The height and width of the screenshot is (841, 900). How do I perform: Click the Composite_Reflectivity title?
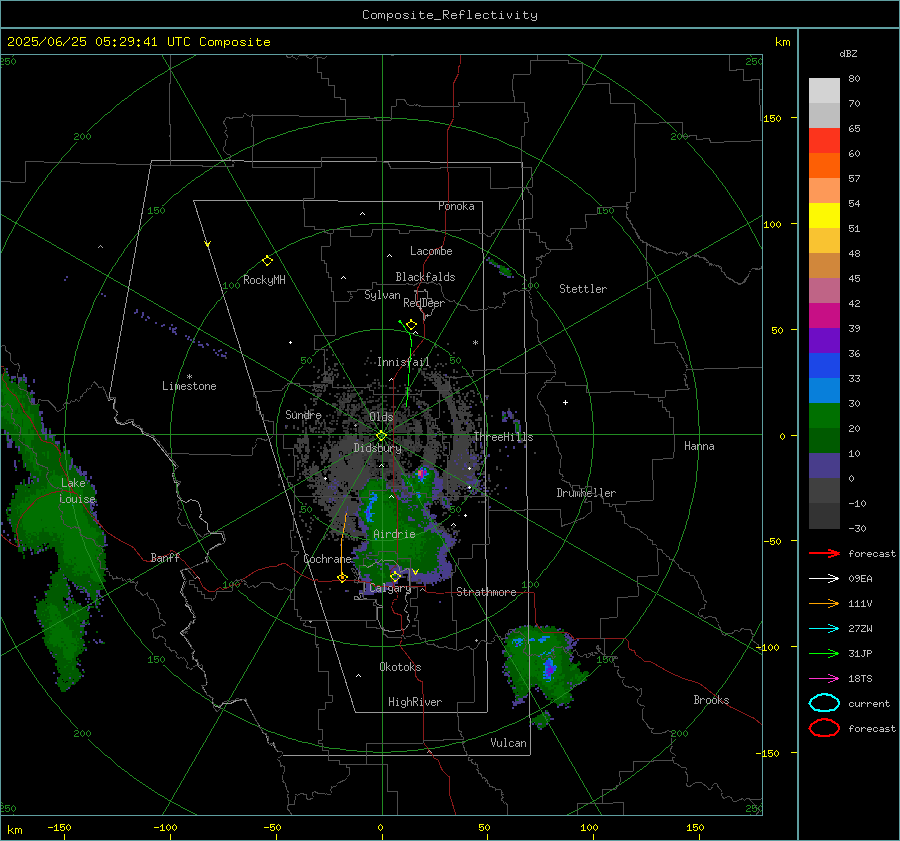tap(450, 15)
